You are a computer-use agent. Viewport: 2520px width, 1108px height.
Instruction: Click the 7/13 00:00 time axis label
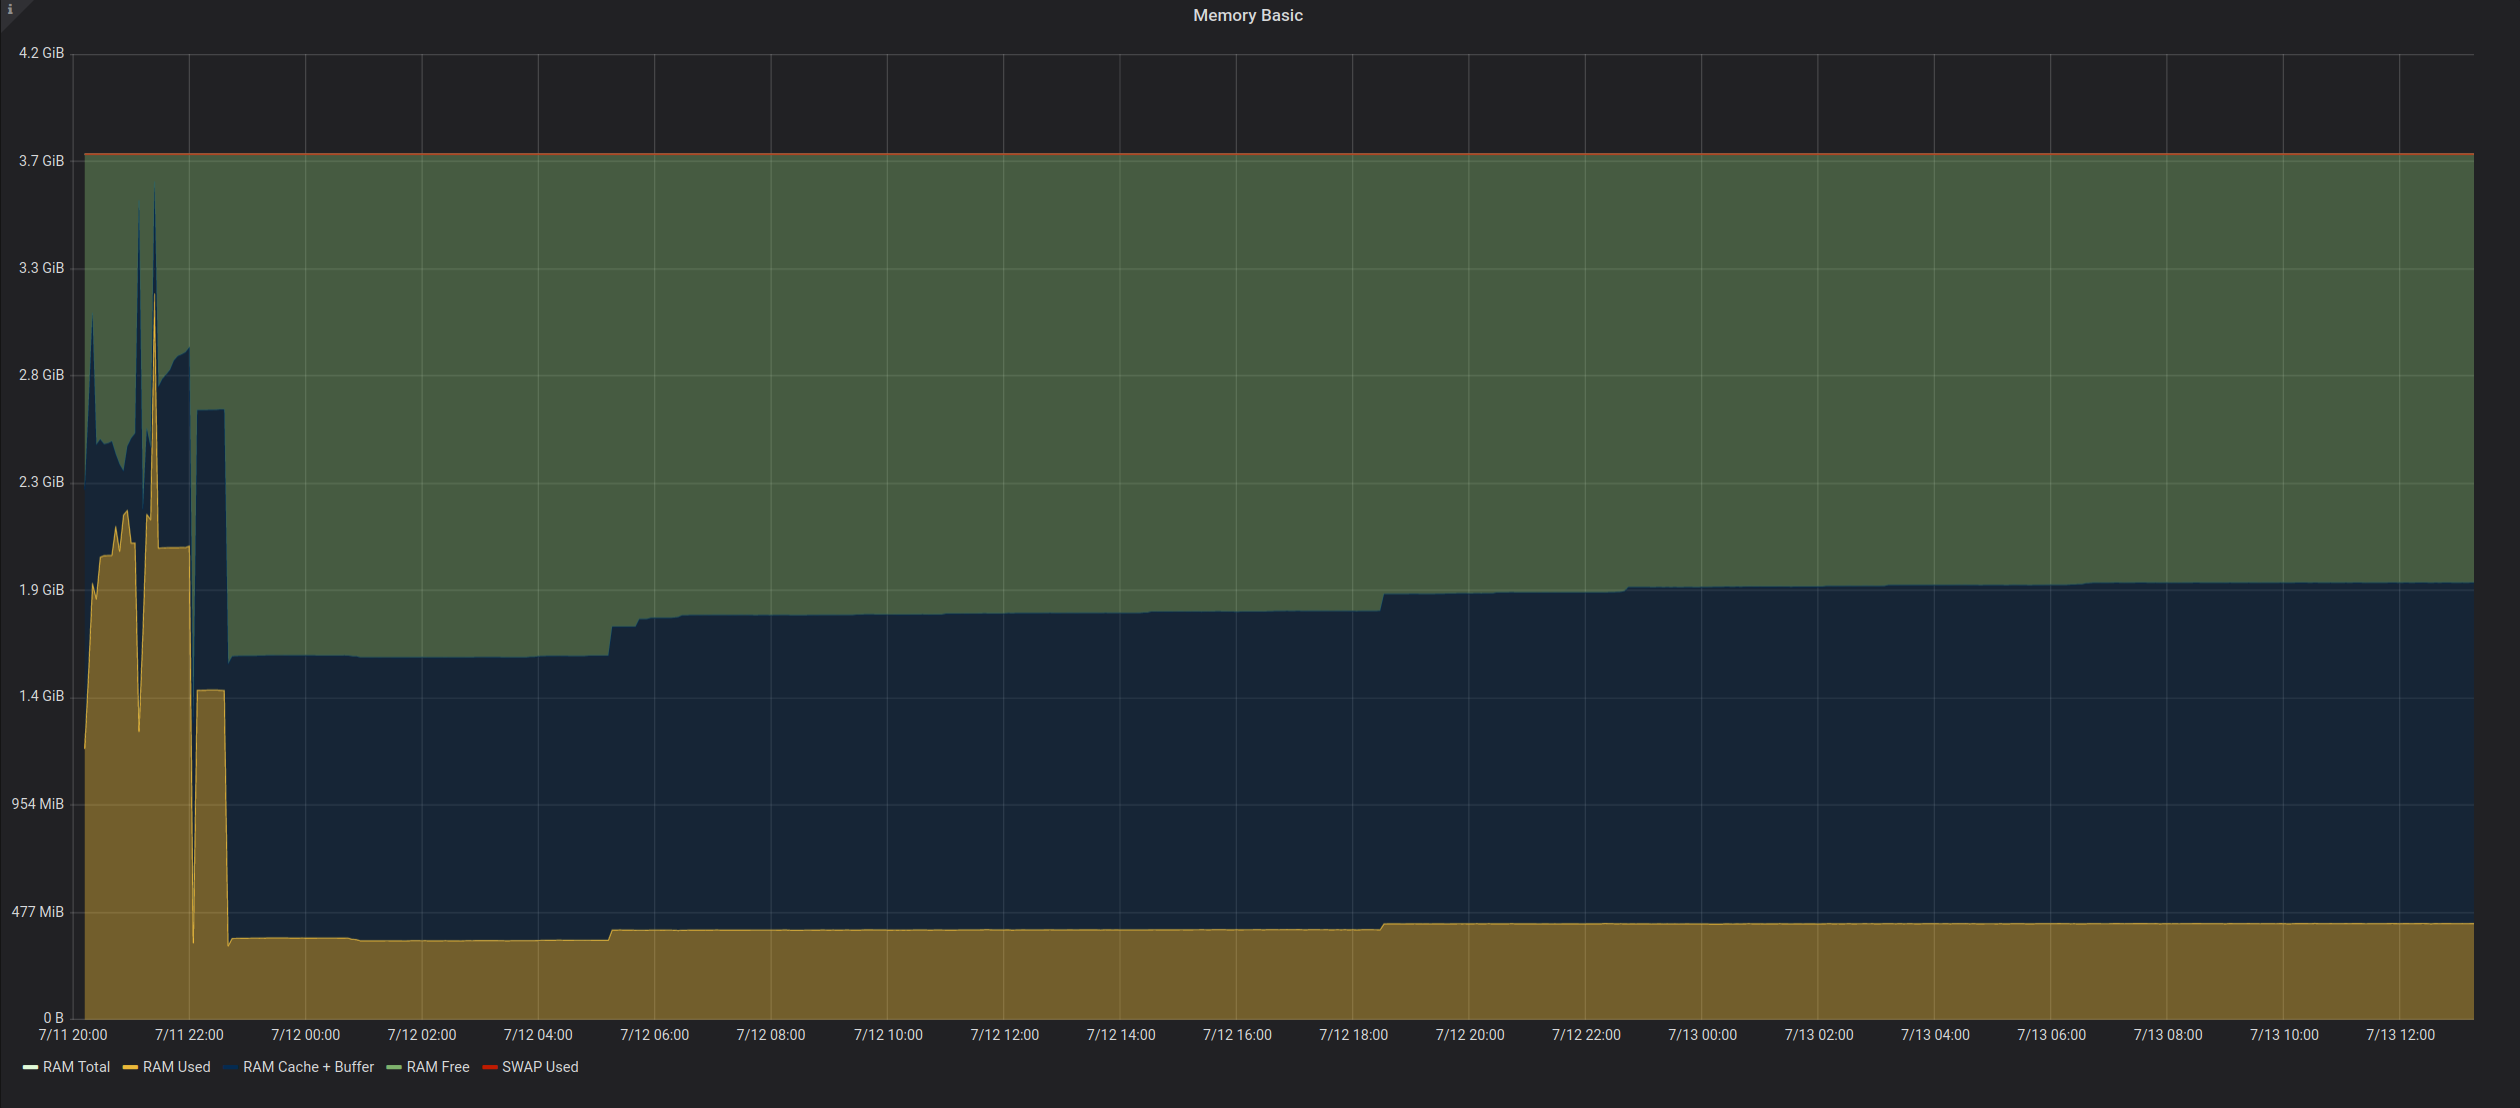pos(1702,1035)
